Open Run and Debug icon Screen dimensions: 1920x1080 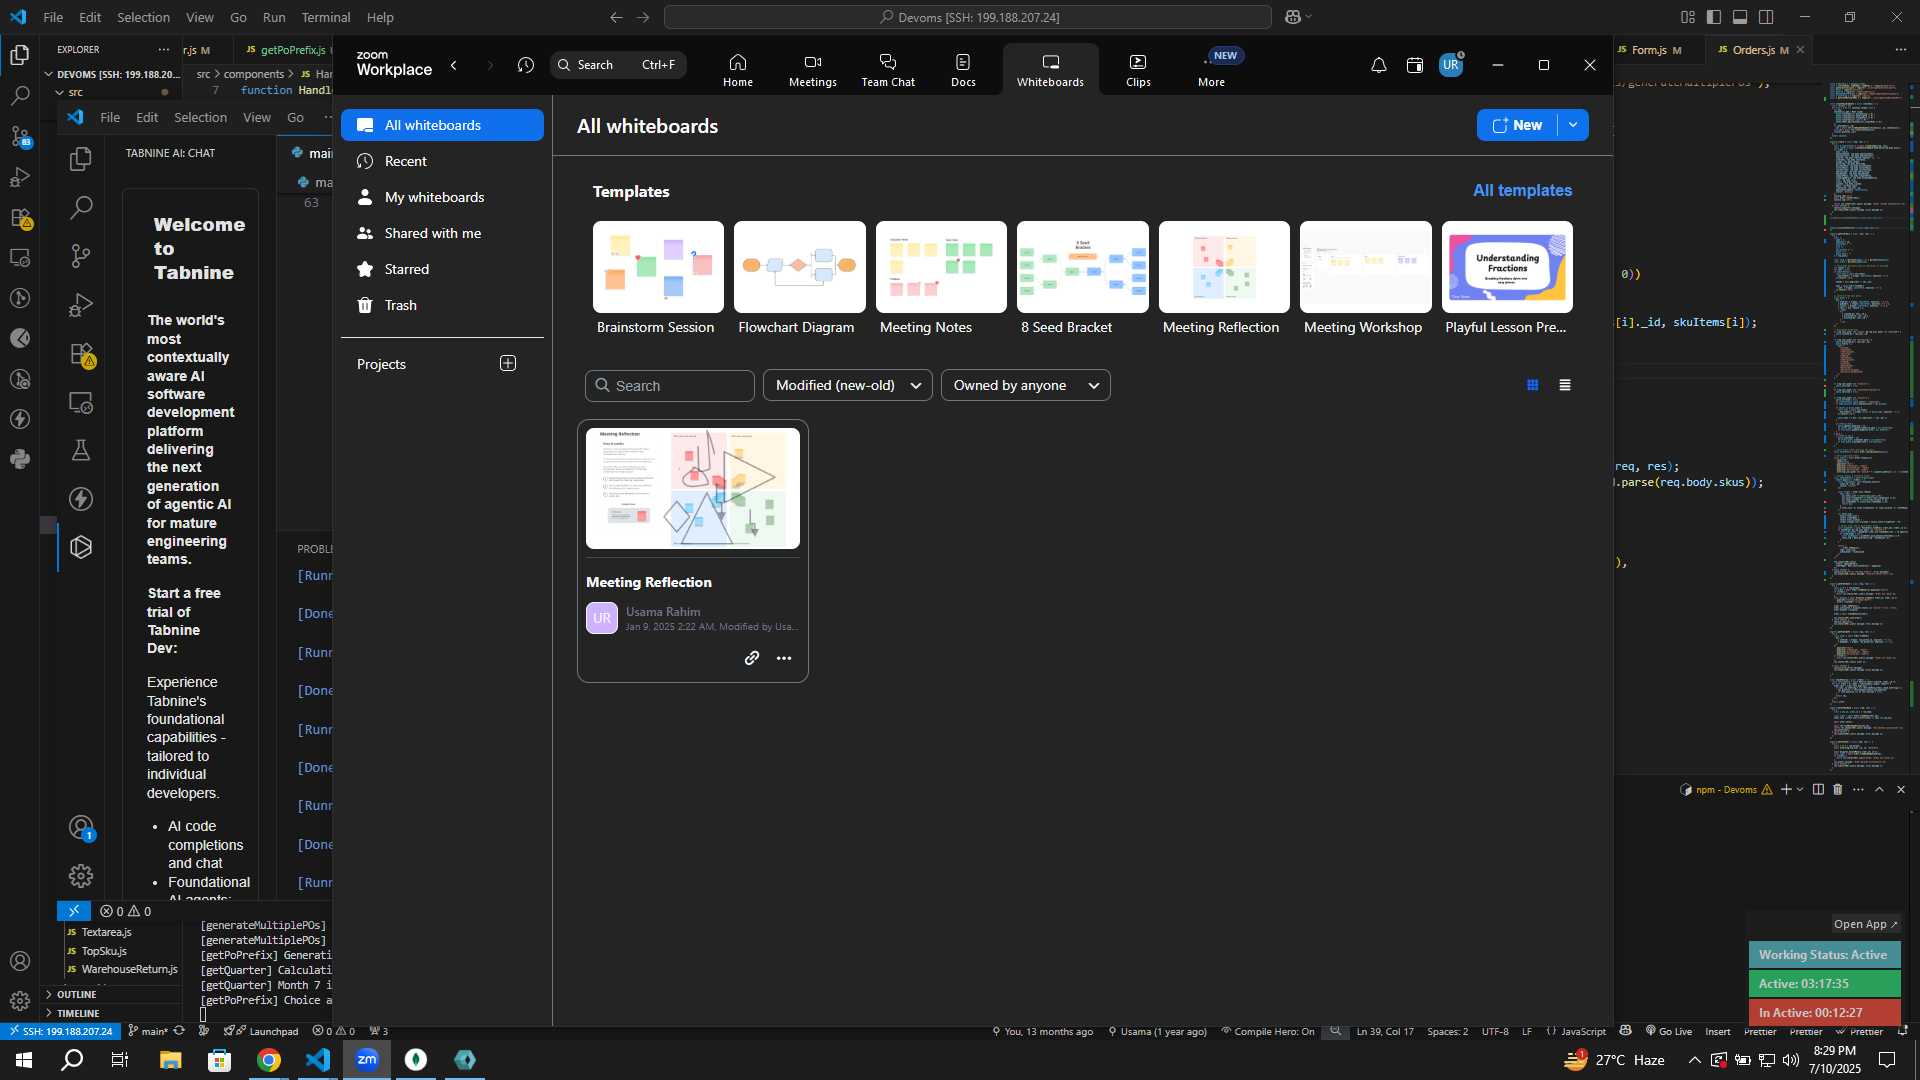20,177
